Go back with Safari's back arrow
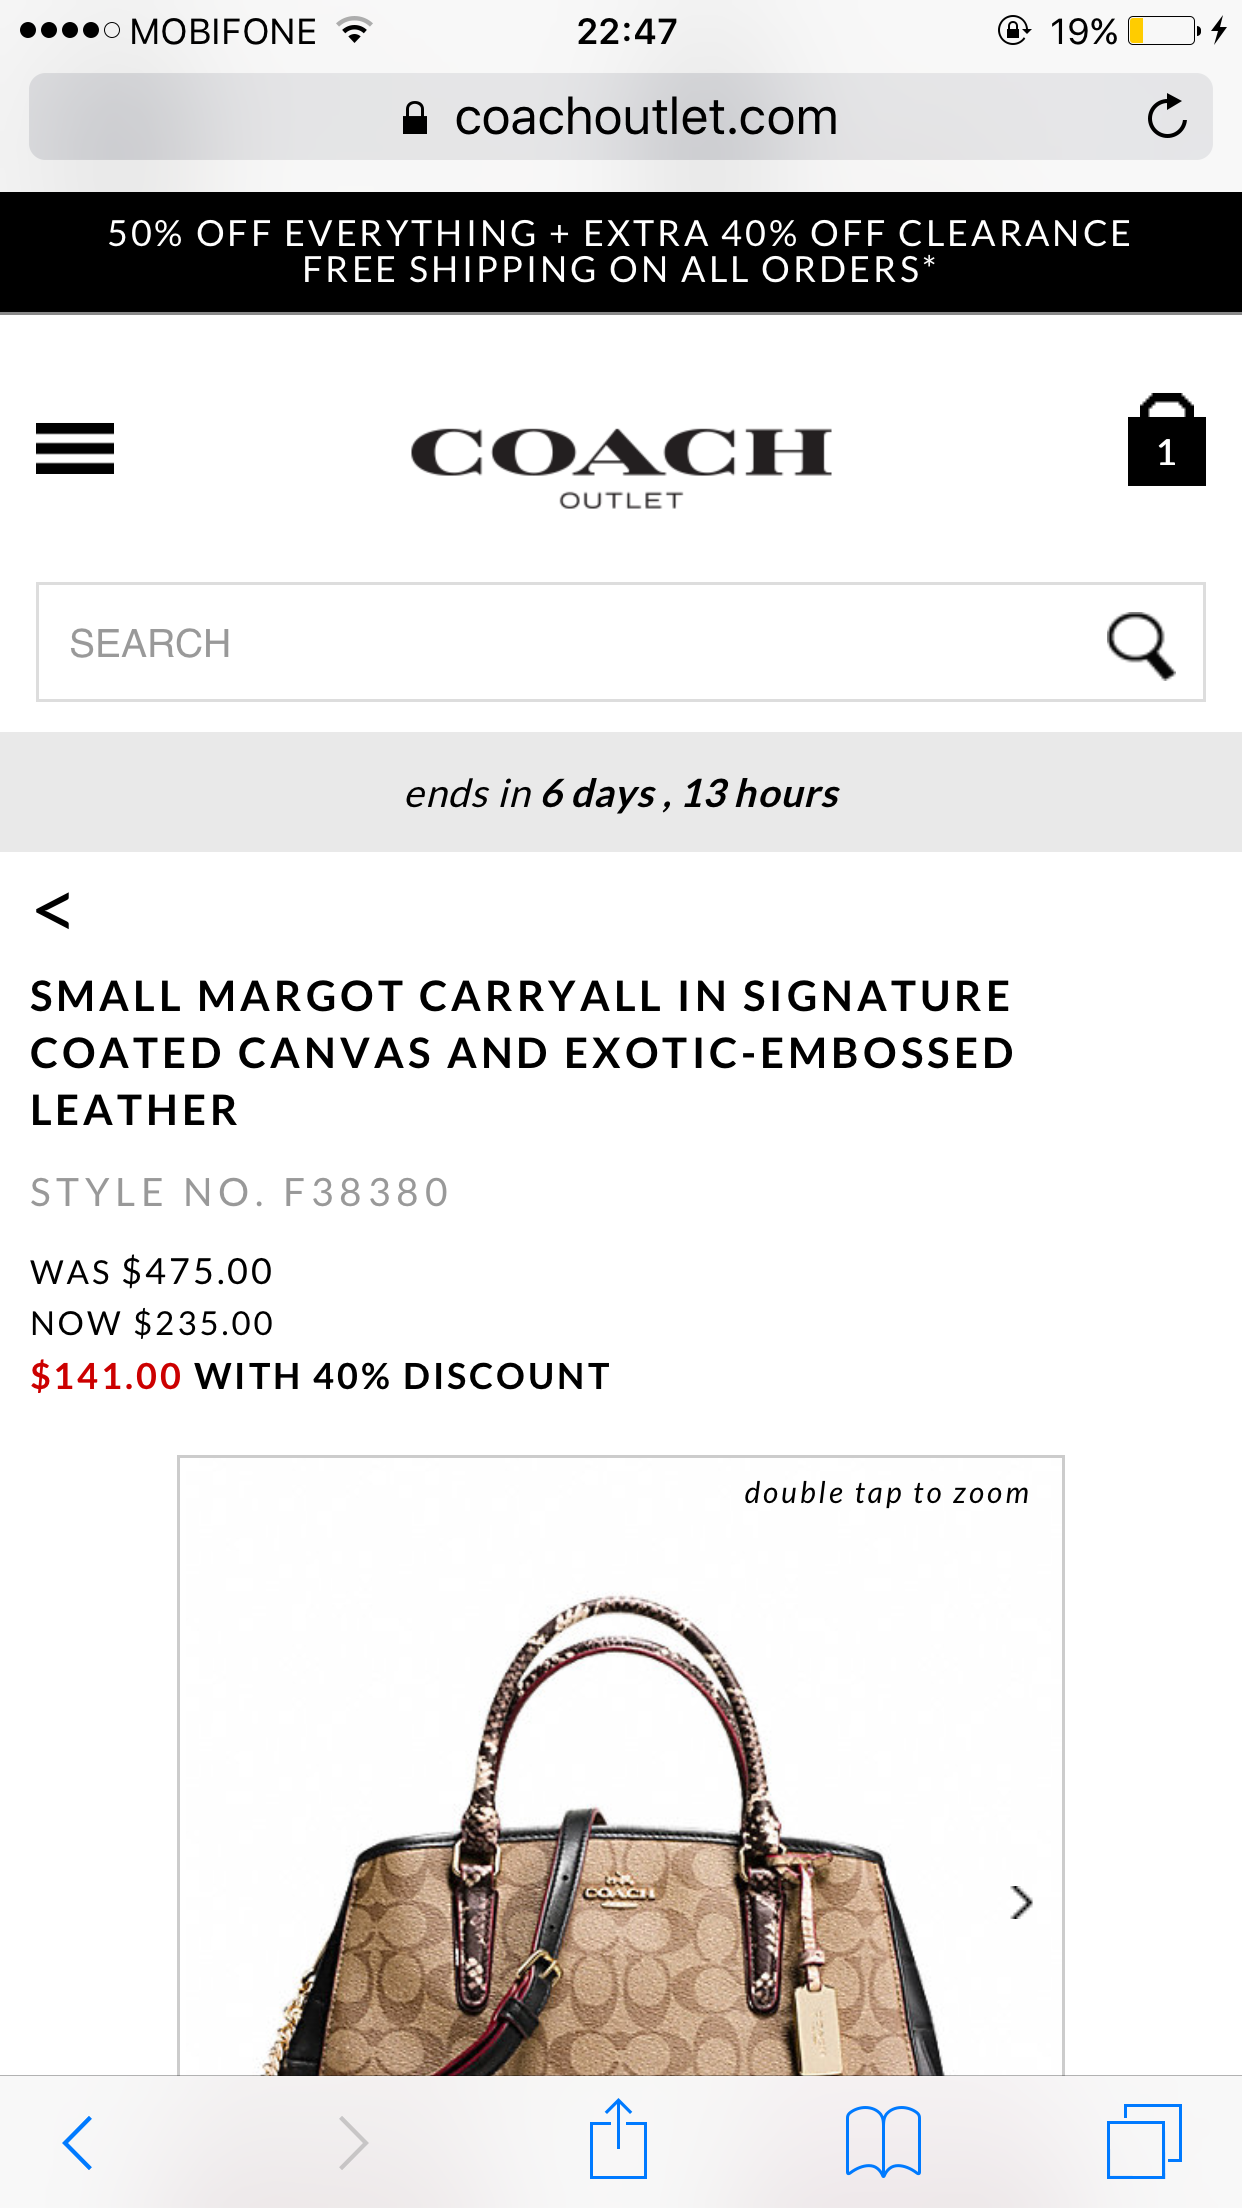 point(78,2143)
